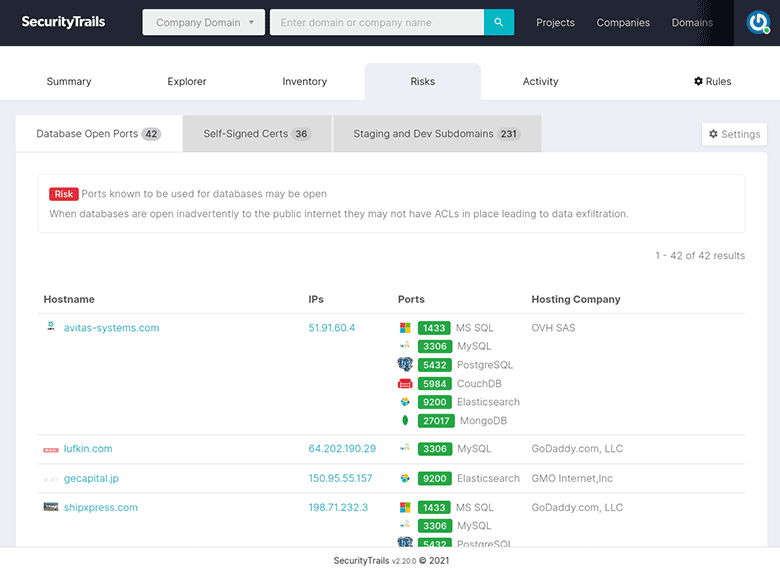Click the PostgreSQL elephant icon beside 5432
Screen dimensions: 780x571
click(x=405, y=365)
